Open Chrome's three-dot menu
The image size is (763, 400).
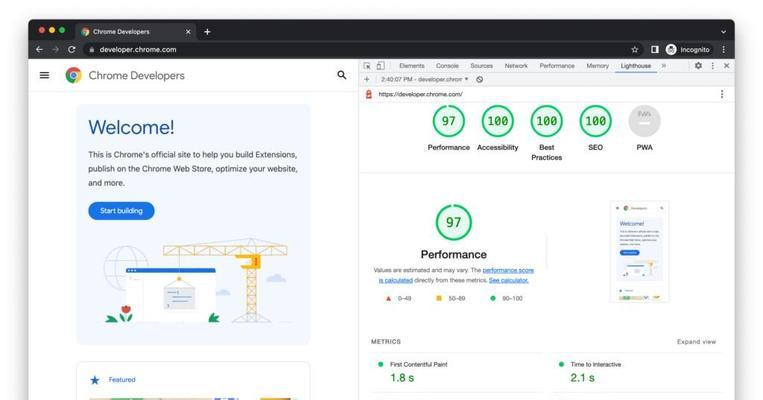coord(724,50)
